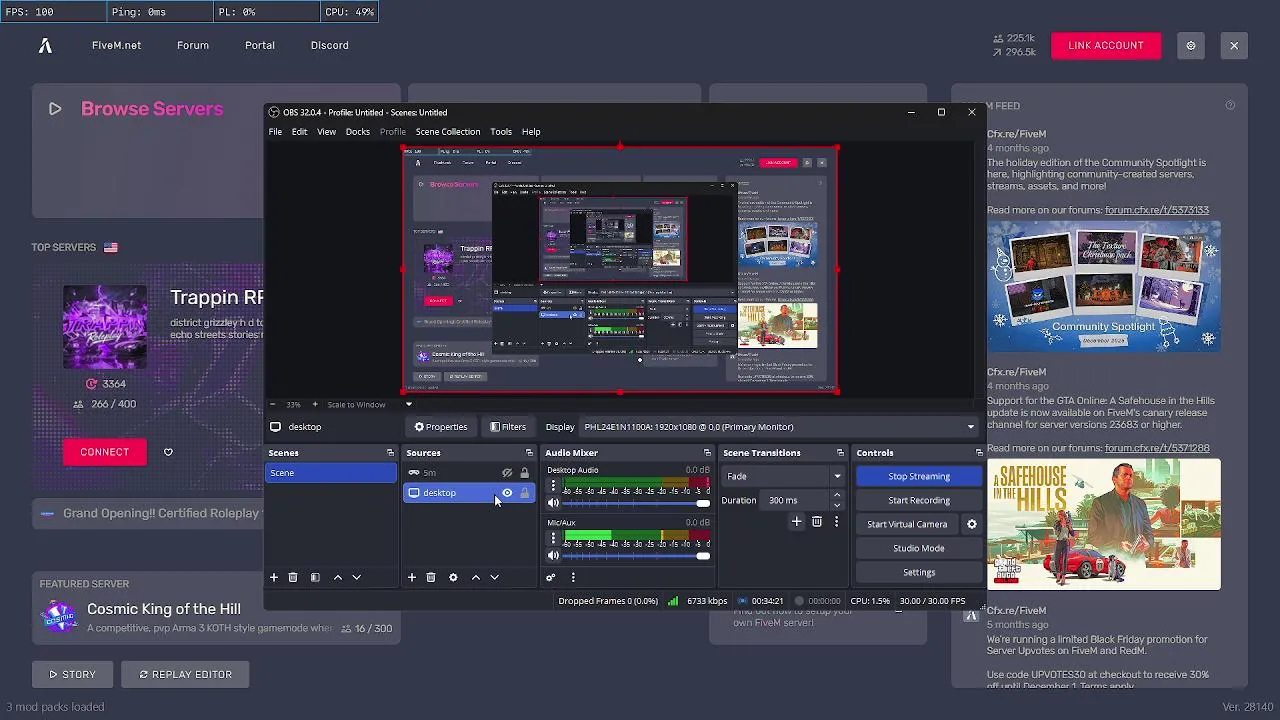Open OBS Scene Collection menu
This screenshot has width=1280, height=720.
[448, 132]
